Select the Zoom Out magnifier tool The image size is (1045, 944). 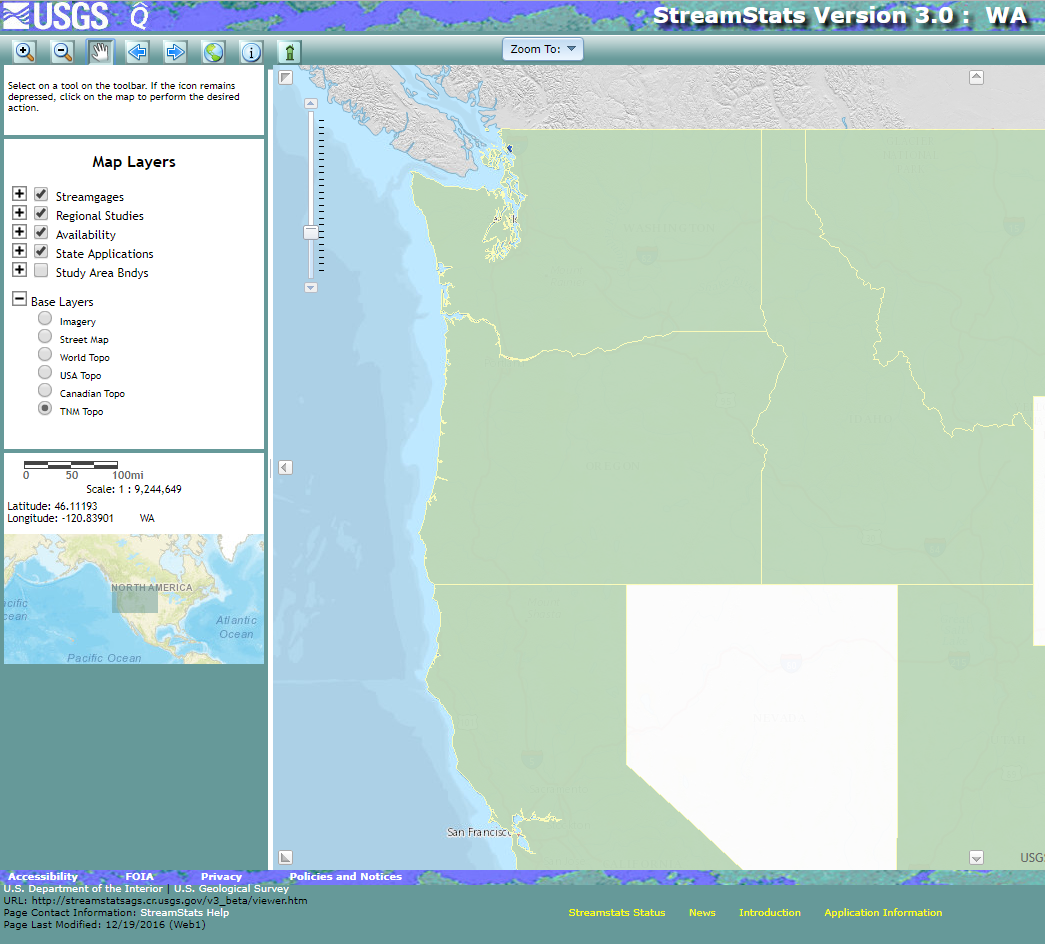(x=62, y=51)
